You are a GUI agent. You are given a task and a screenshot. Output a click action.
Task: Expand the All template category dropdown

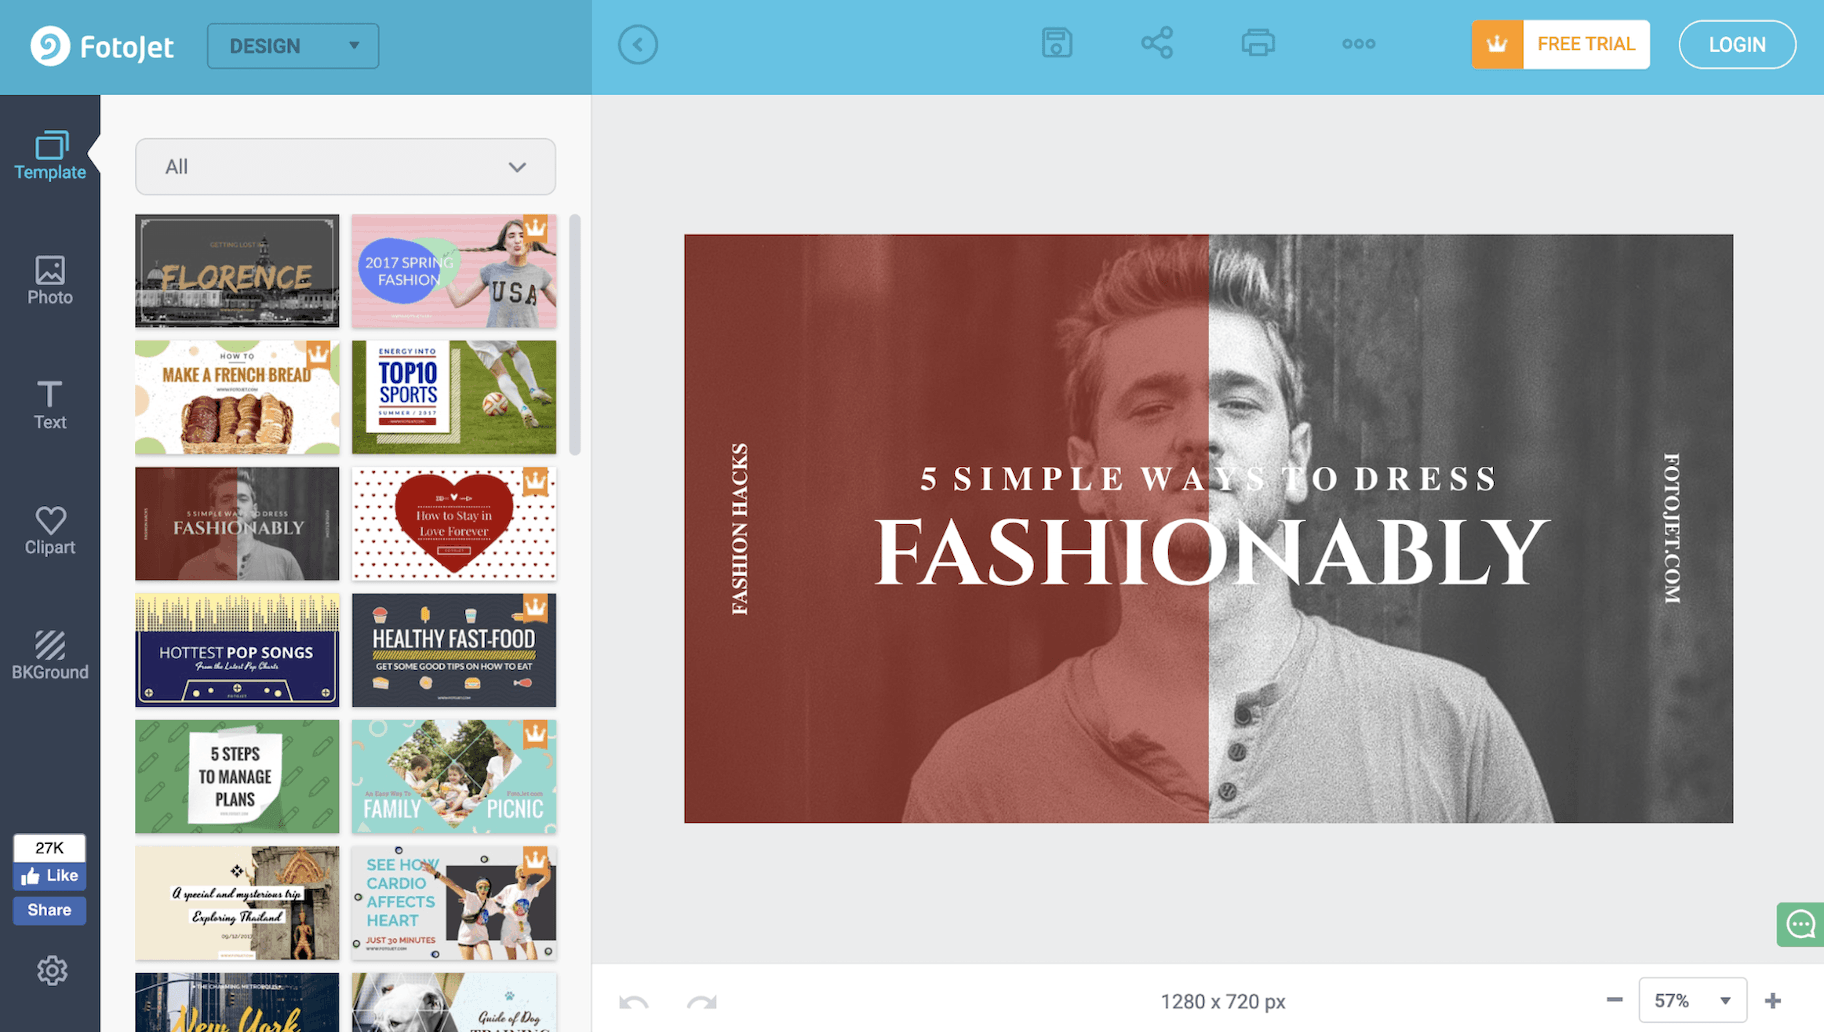tap(345, 167)
